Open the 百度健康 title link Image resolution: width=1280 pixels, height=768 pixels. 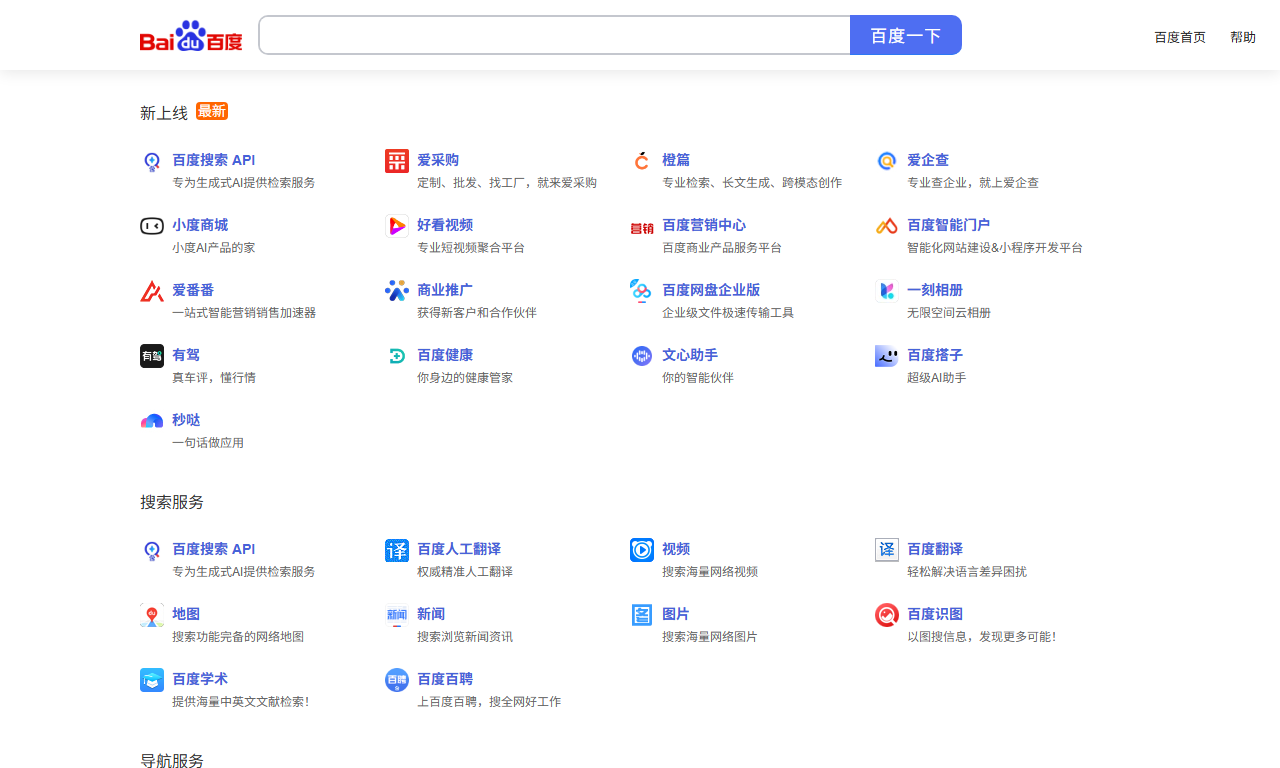click(445, 355)
